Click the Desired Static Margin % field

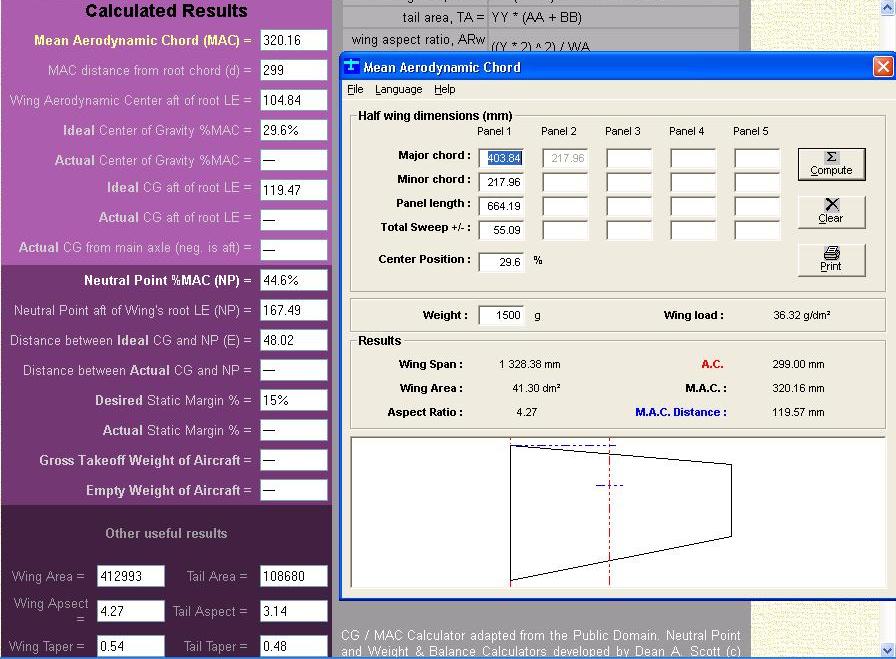pyautogui.click(x=293, y=400)
